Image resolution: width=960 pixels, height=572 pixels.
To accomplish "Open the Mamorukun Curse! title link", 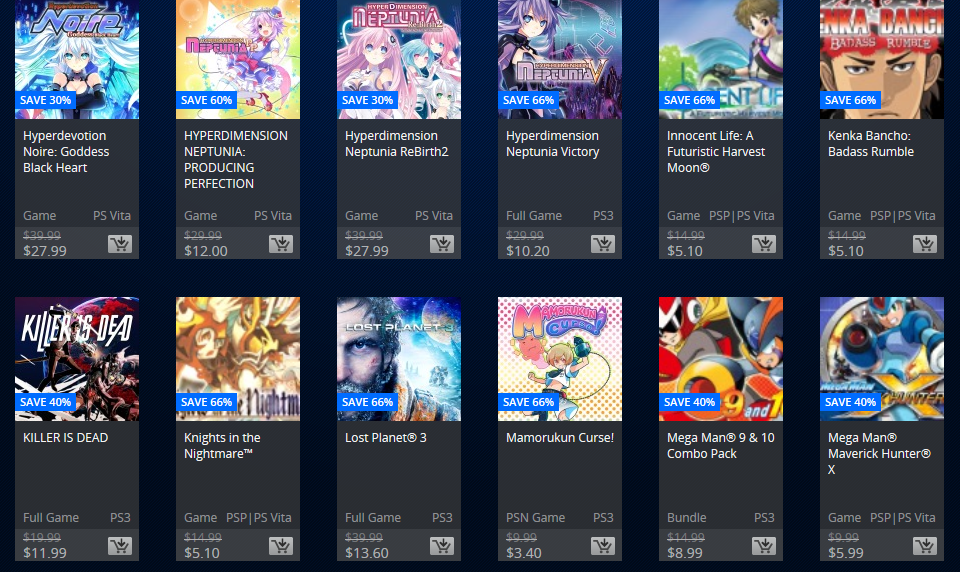I will tap(560, 438).
